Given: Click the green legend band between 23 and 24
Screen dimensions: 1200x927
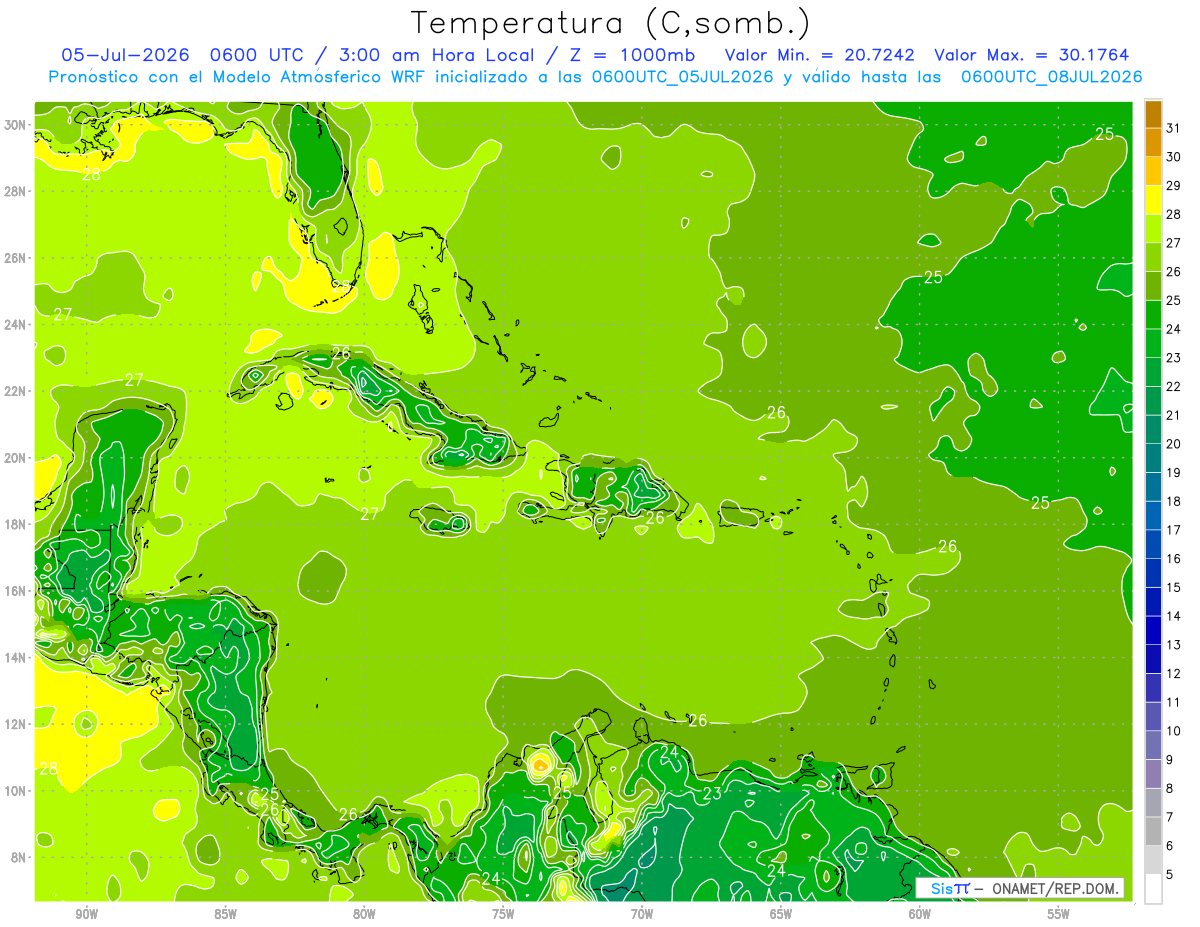Looking at the screenshot, I should [x=1153, y=344].
